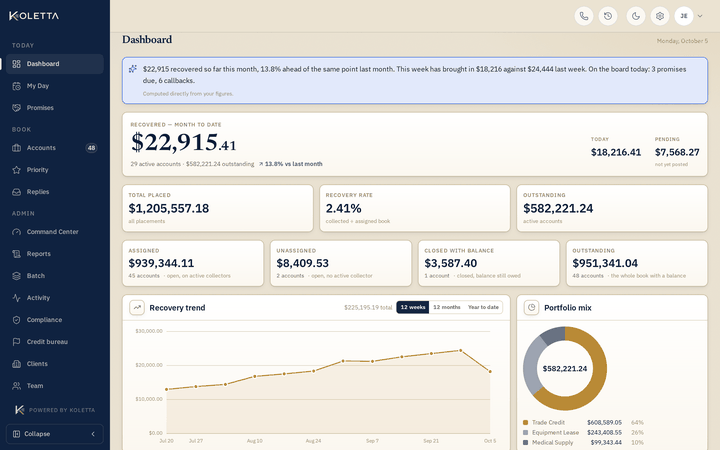This screenshot has width=720, height=450.
Task: Select the 12 months range tab
Action: 447,307
